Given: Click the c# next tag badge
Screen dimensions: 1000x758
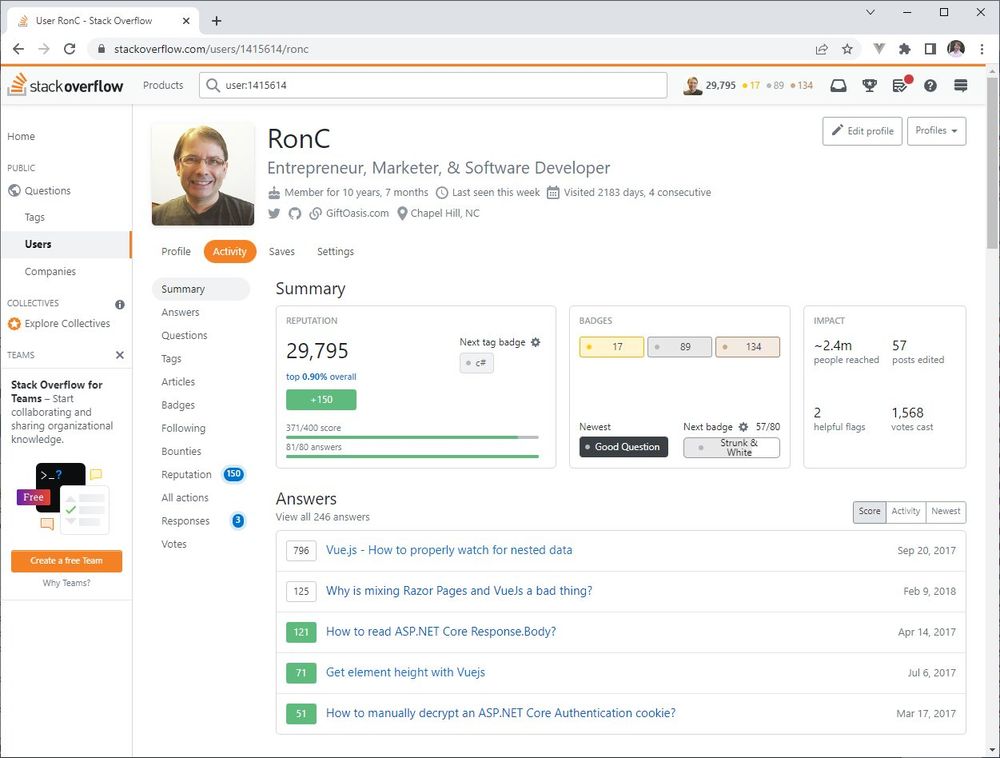Looking at the screenshot, I should (x=476, y=363).
